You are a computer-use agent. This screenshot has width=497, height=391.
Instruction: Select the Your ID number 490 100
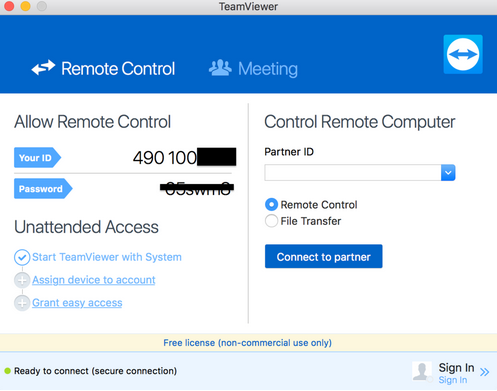(x=165, y=157)
